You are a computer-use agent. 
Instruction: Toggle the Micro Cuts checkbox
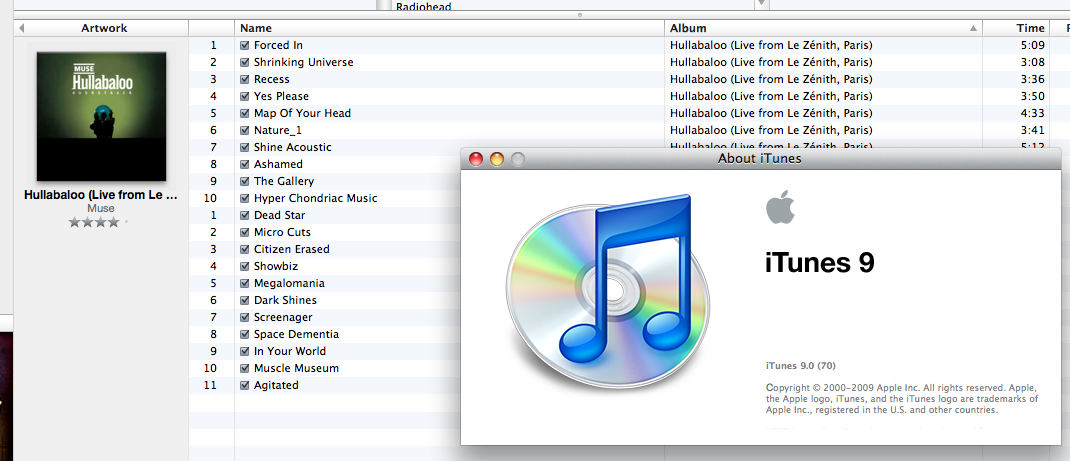(x=245, y=233)
